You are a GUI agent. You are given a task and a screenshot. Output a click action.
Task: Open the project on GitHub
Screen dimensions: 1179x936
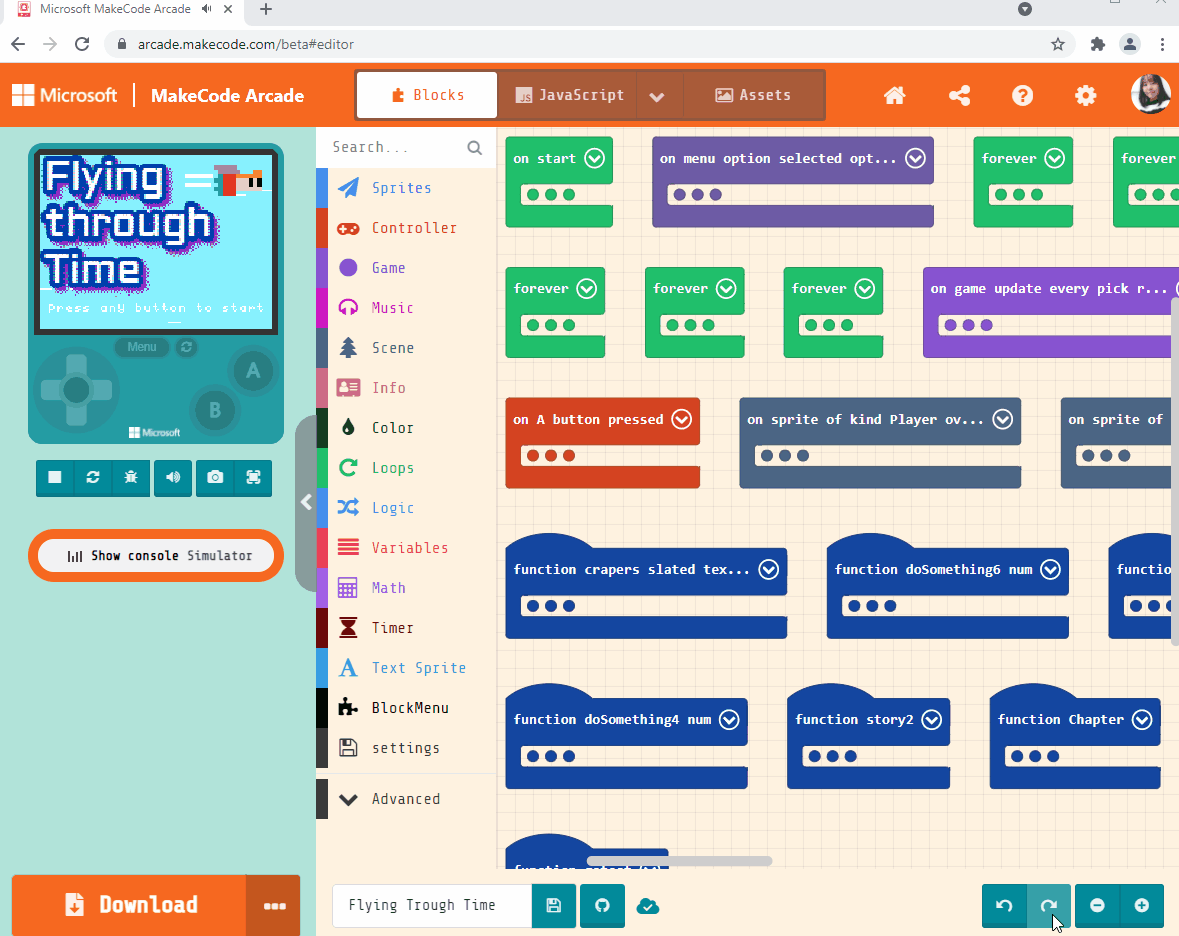pos(602,905)
